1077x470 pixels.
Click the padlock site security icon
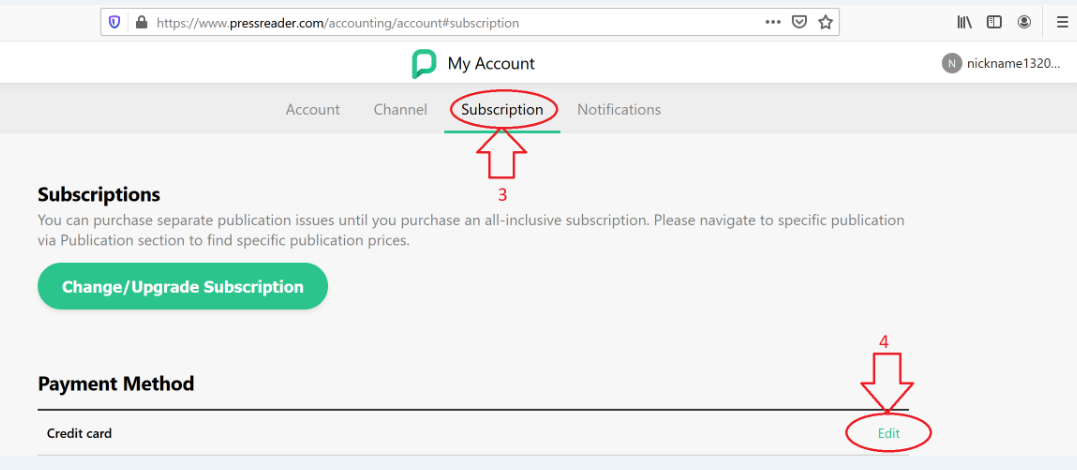coord(141,23)
